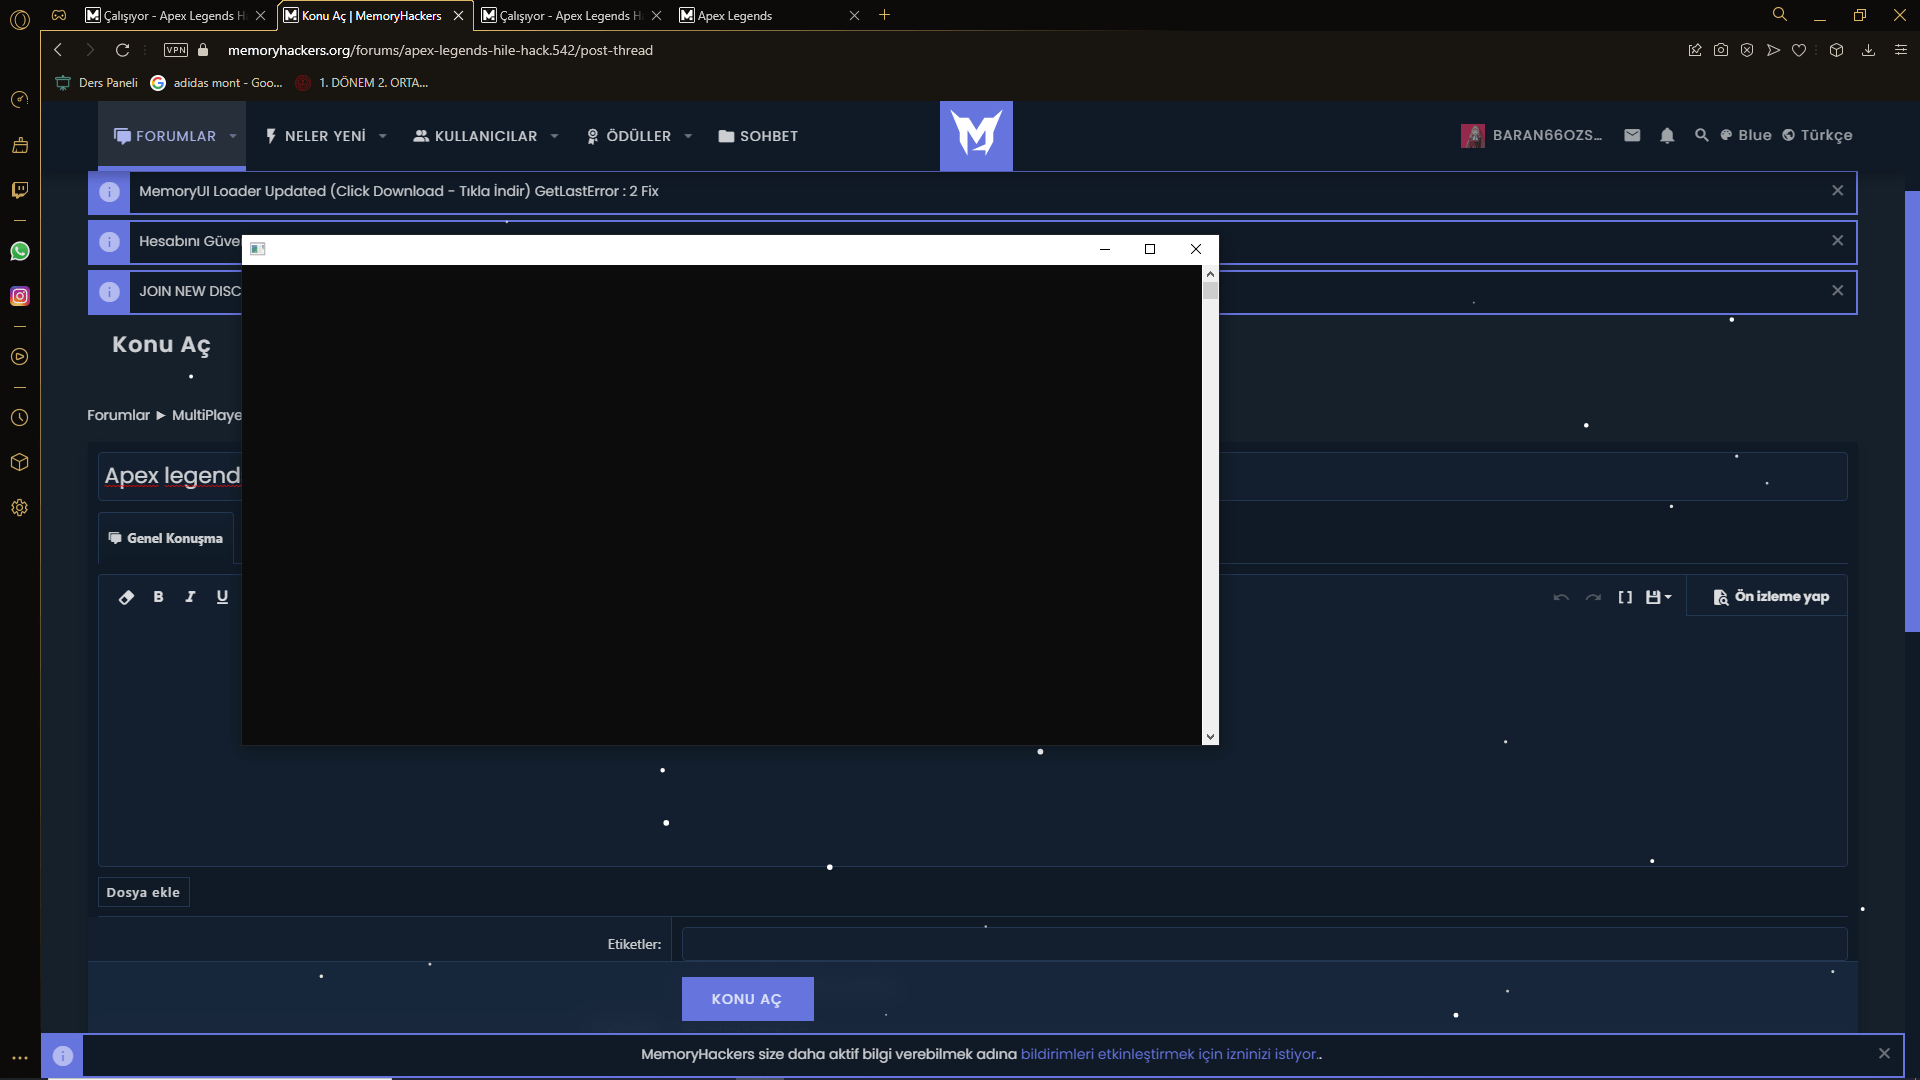Click the scroll down arrow in popup window
This screenshot has width=1920, height=1080.
click(x=1210, y=737)
